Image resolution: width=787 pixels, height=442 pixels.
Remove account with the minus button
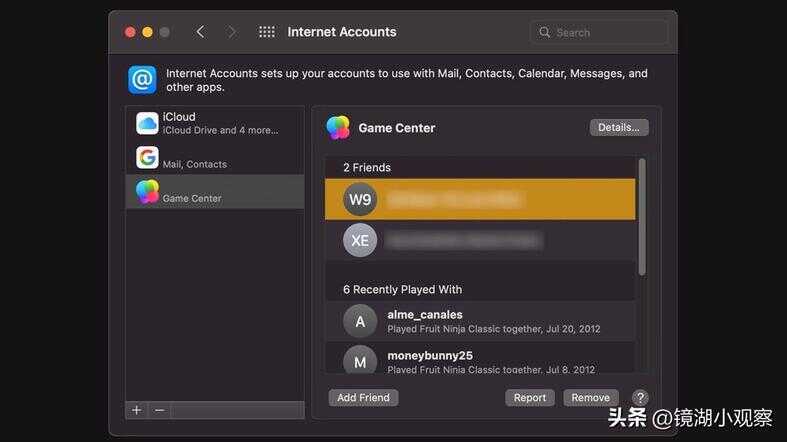click(x=159, y=410)
